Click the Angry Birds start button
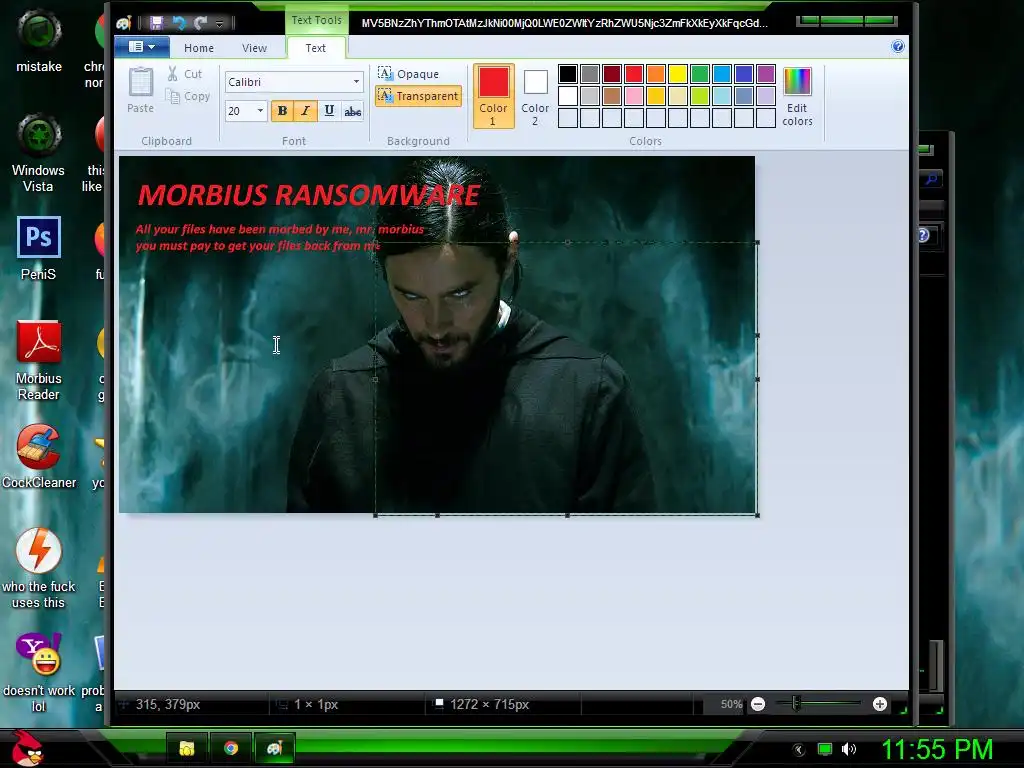 [x=27, y=748]
